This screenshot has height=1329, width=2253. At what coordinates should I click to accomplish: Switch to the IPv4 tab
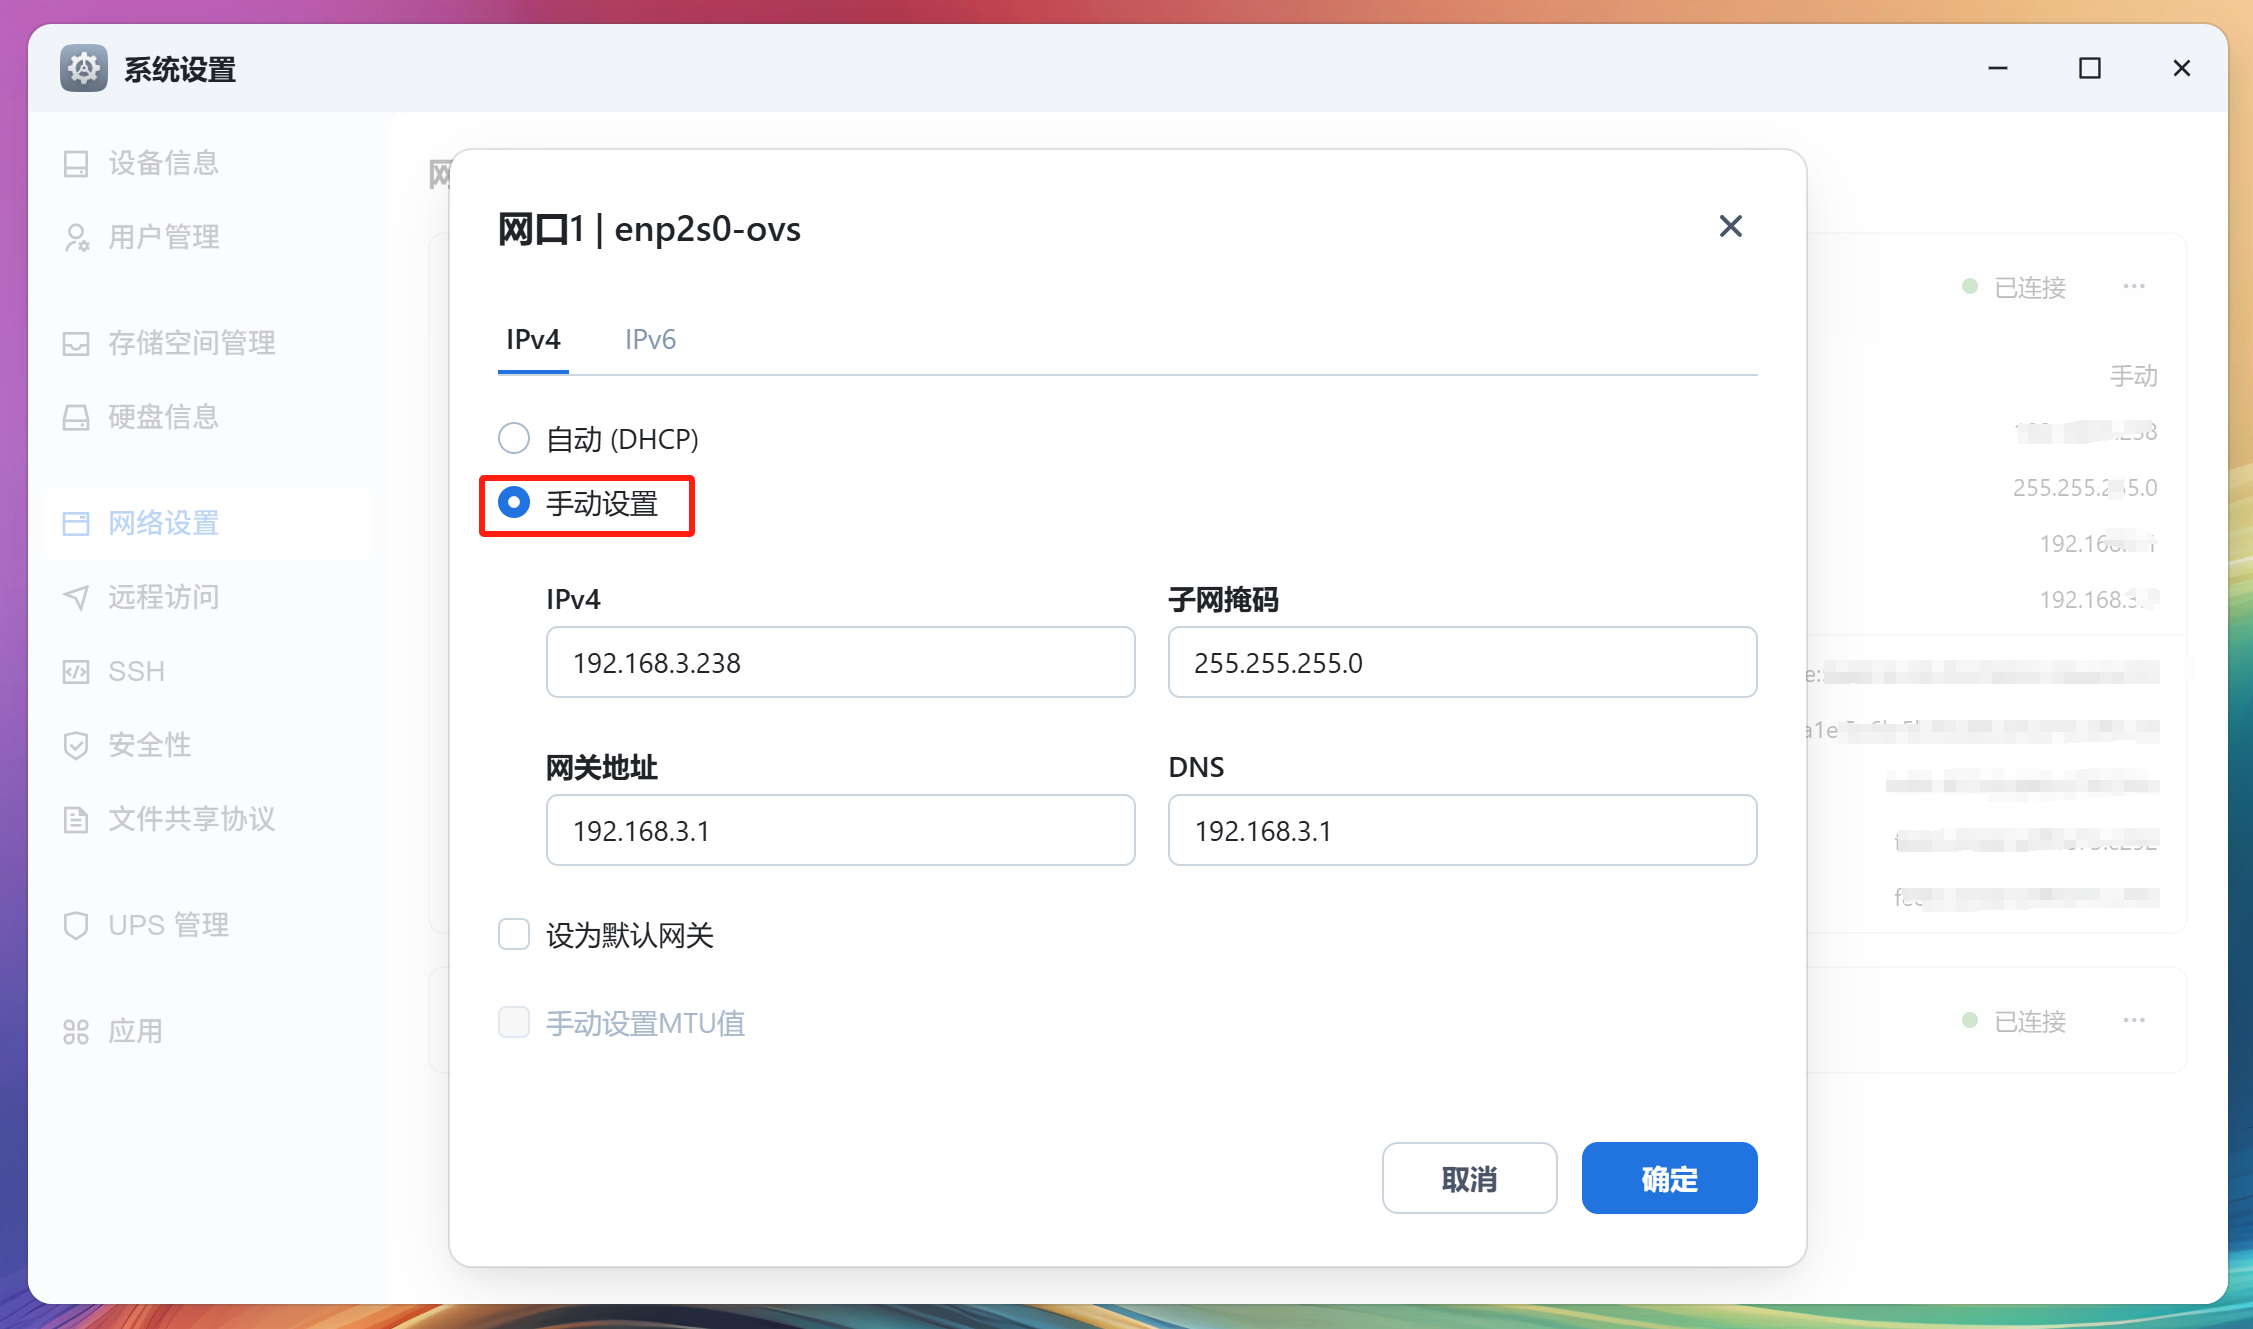pyautogui.click(x=532, y=340)
